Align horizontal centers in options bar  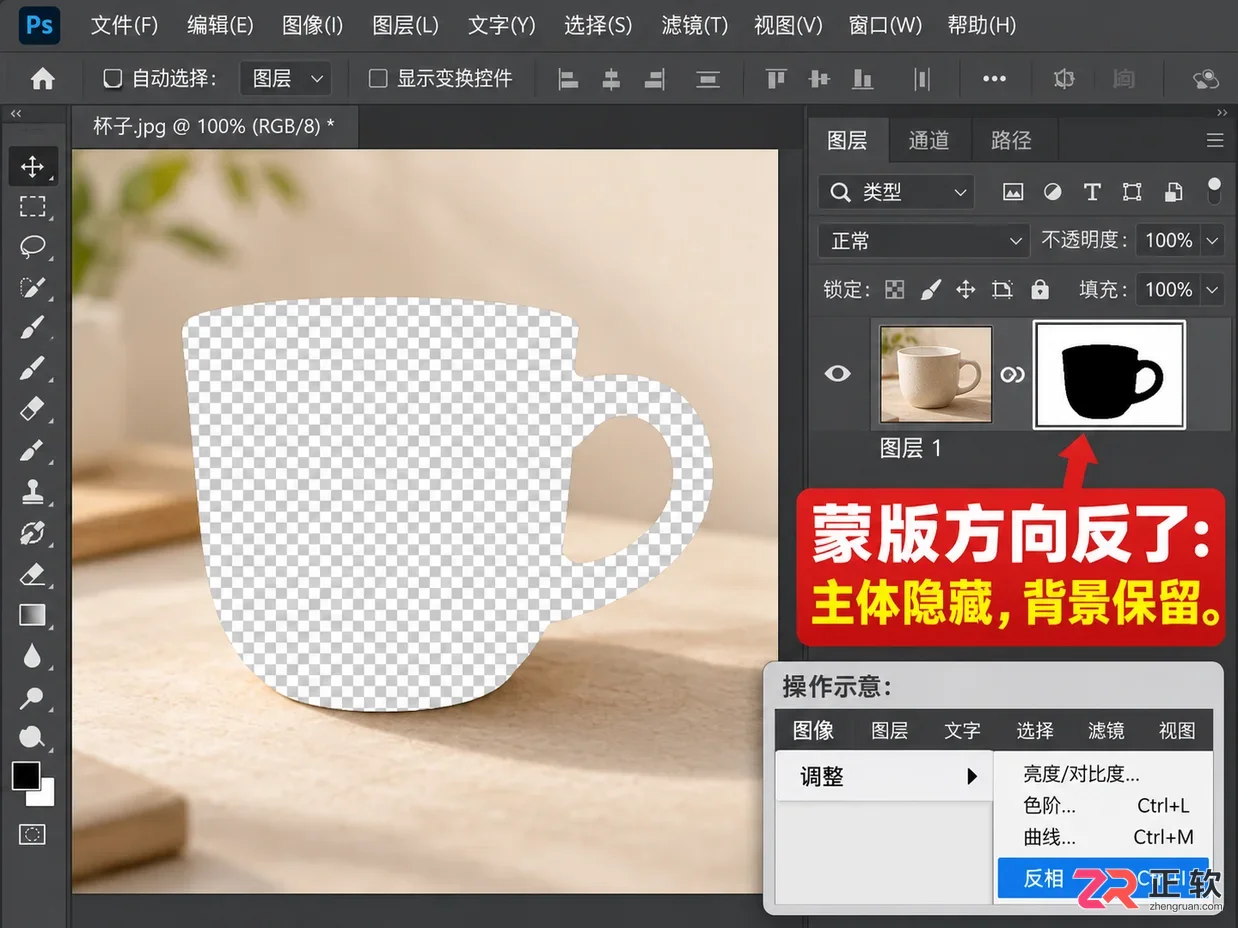611,79
